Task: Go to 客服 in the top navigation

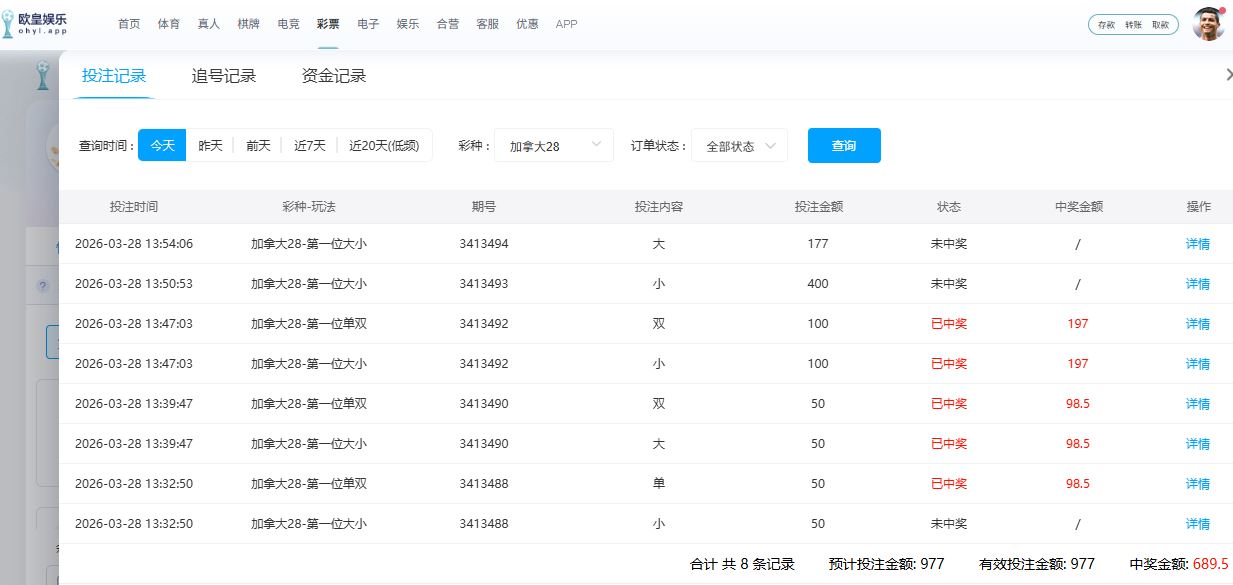Action: click(487, 24)
